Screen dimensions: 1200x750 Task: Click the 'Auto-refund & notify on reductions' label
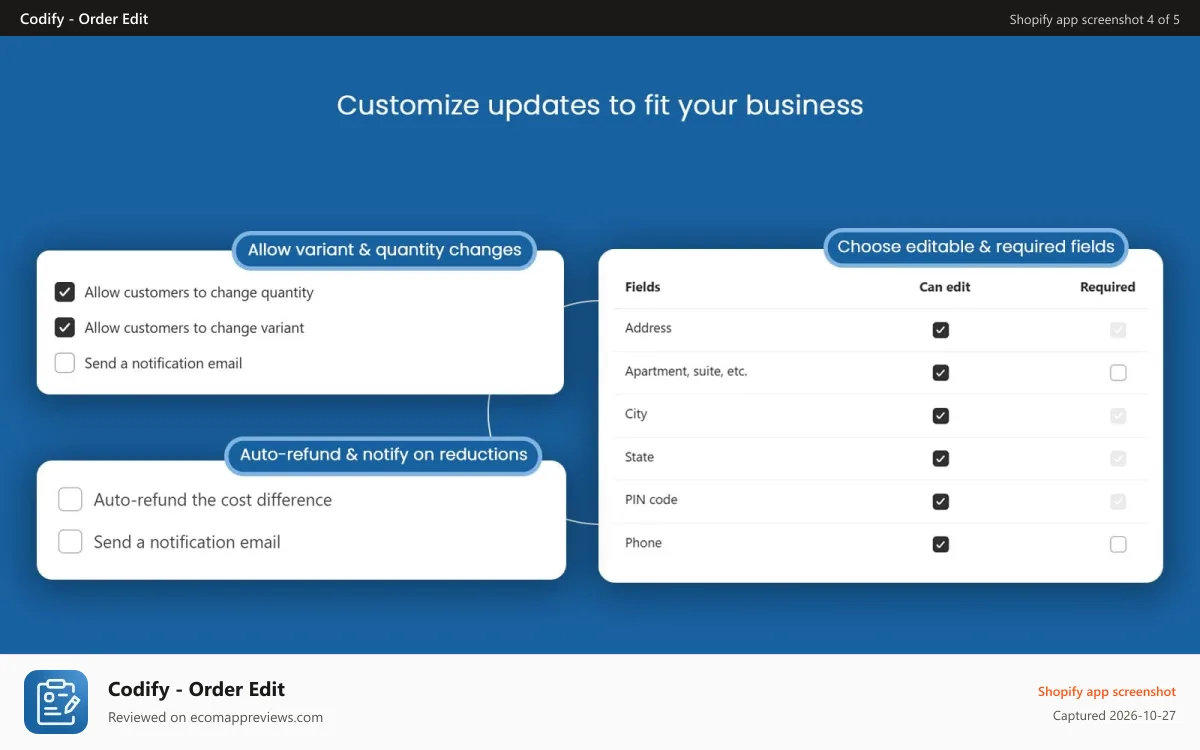click(x=383, y=454)
